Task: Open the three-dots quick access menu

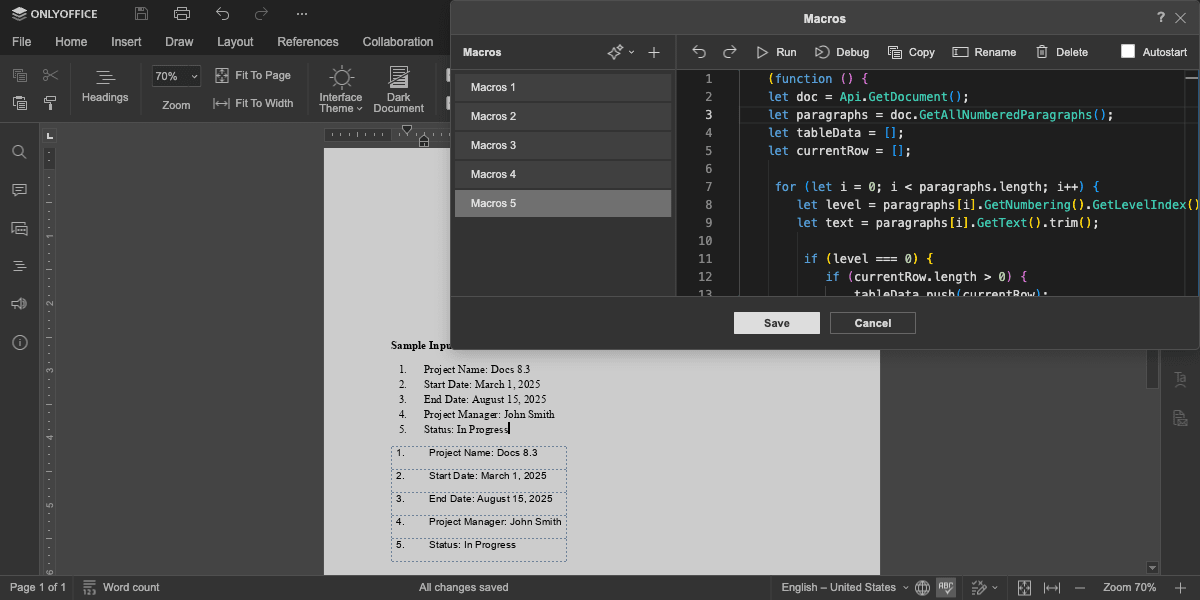Action: [302, 14]
